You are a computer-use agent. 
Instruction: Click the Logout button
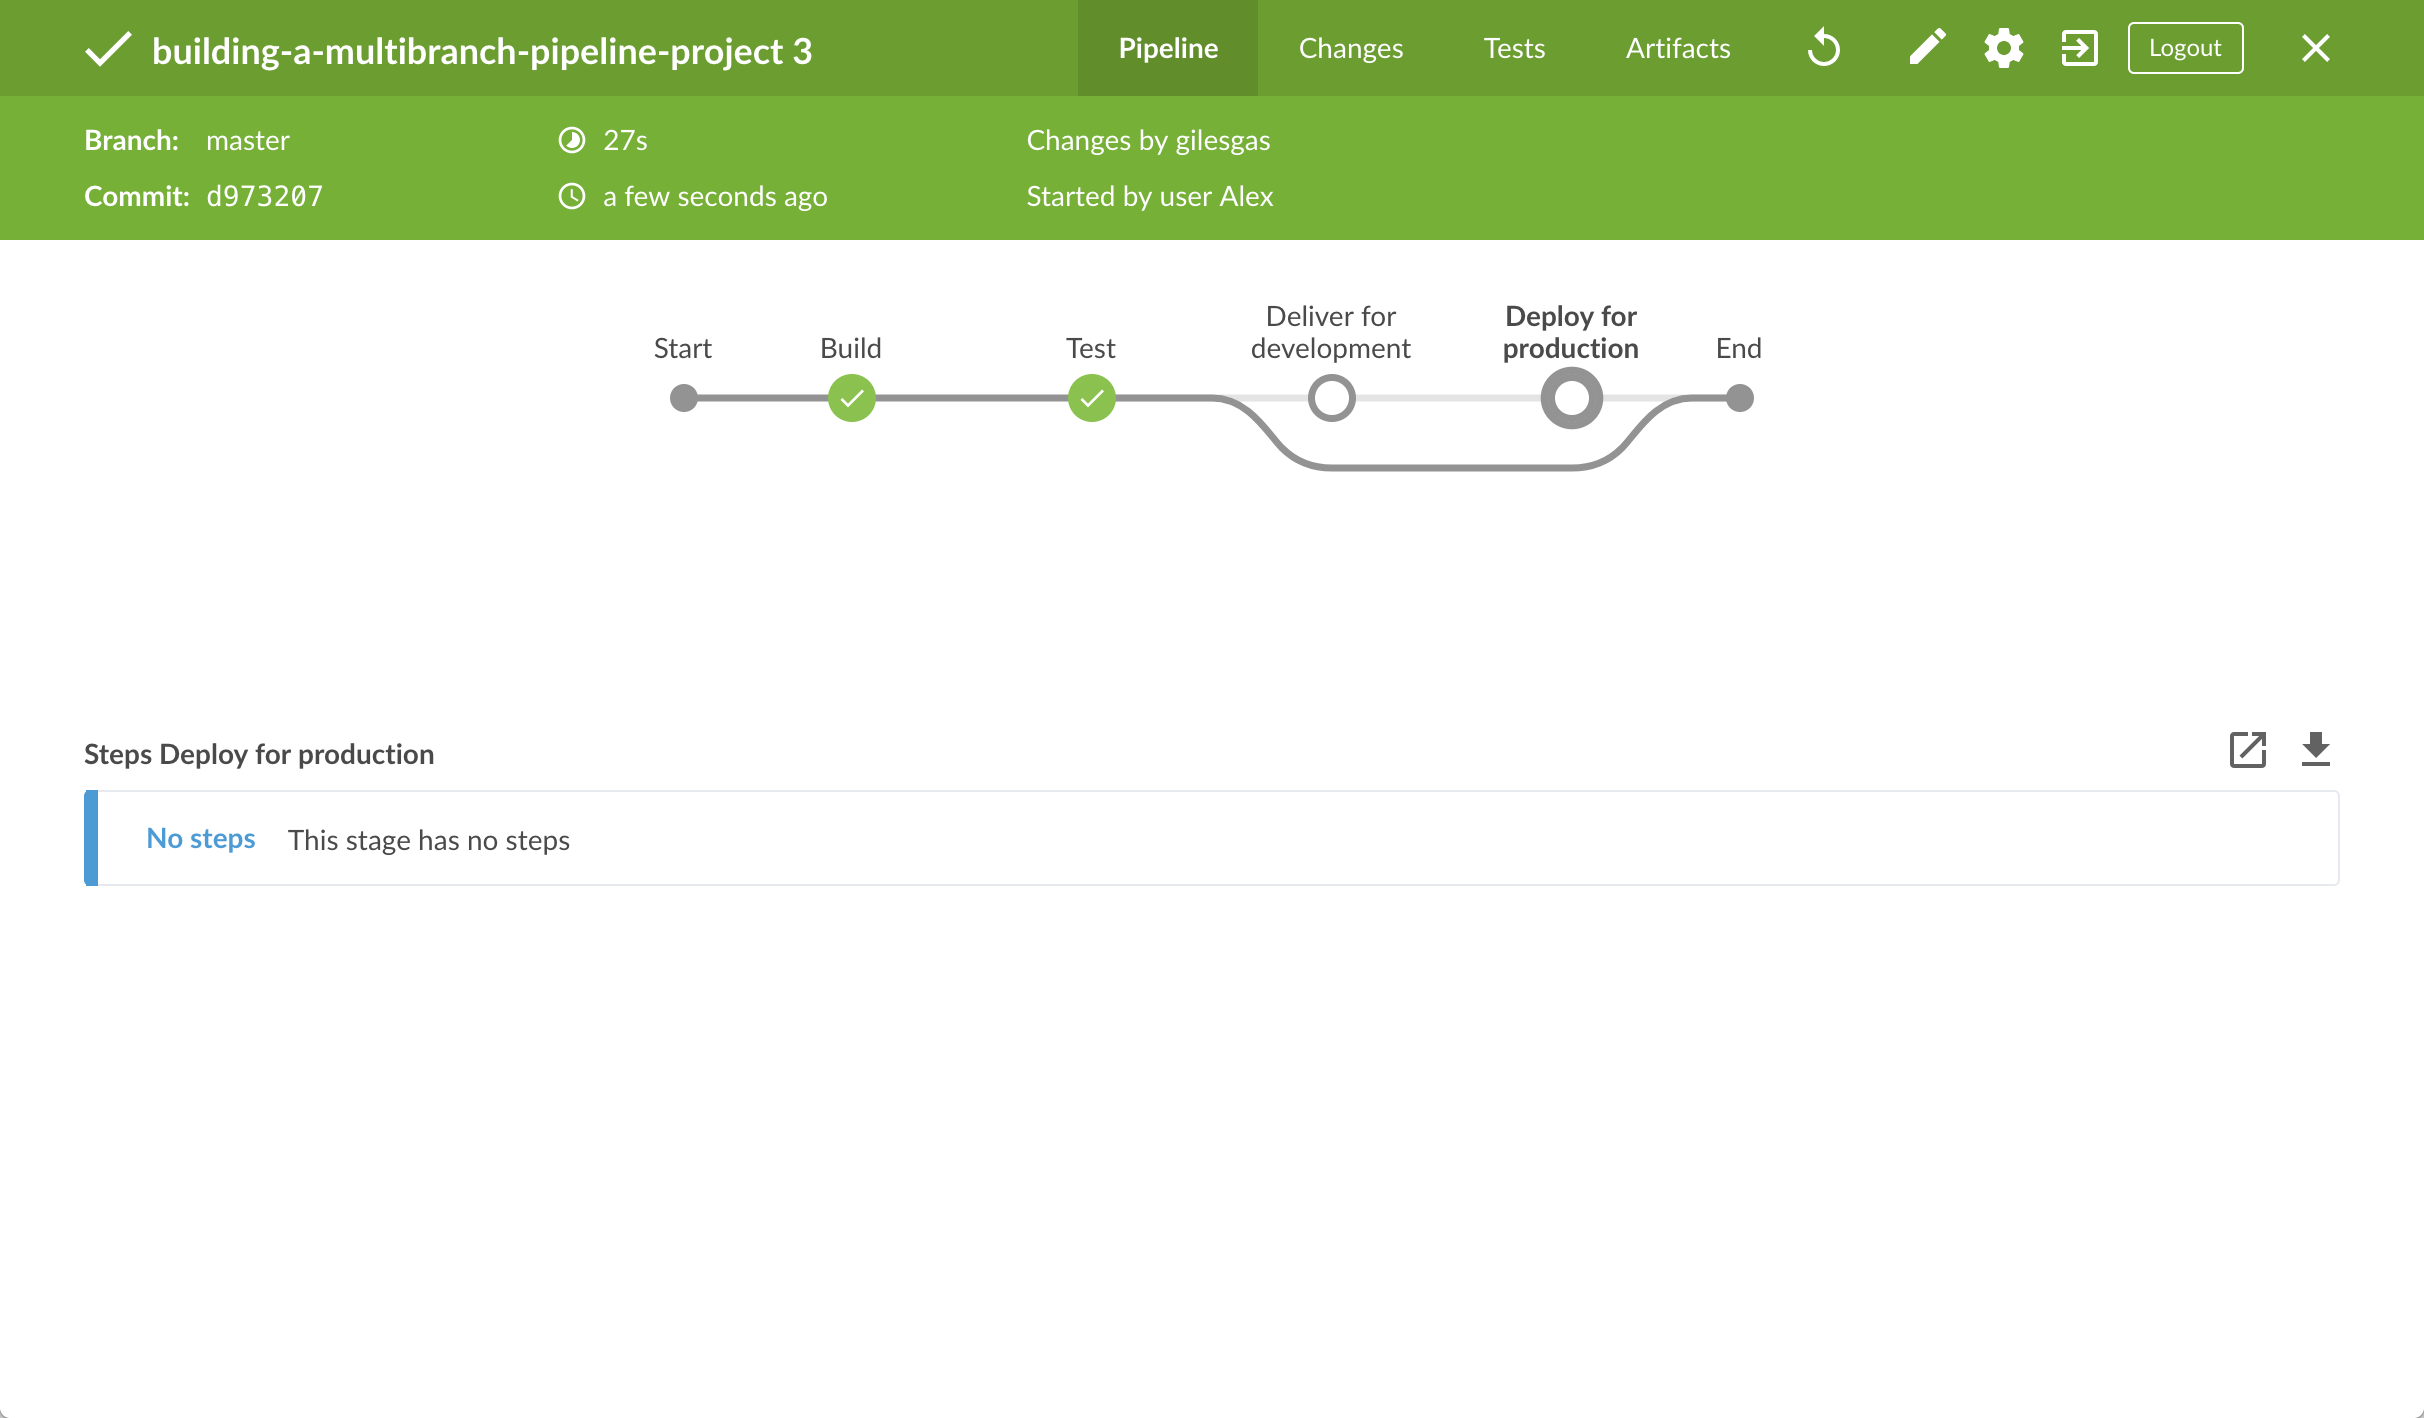(2184, 47)
